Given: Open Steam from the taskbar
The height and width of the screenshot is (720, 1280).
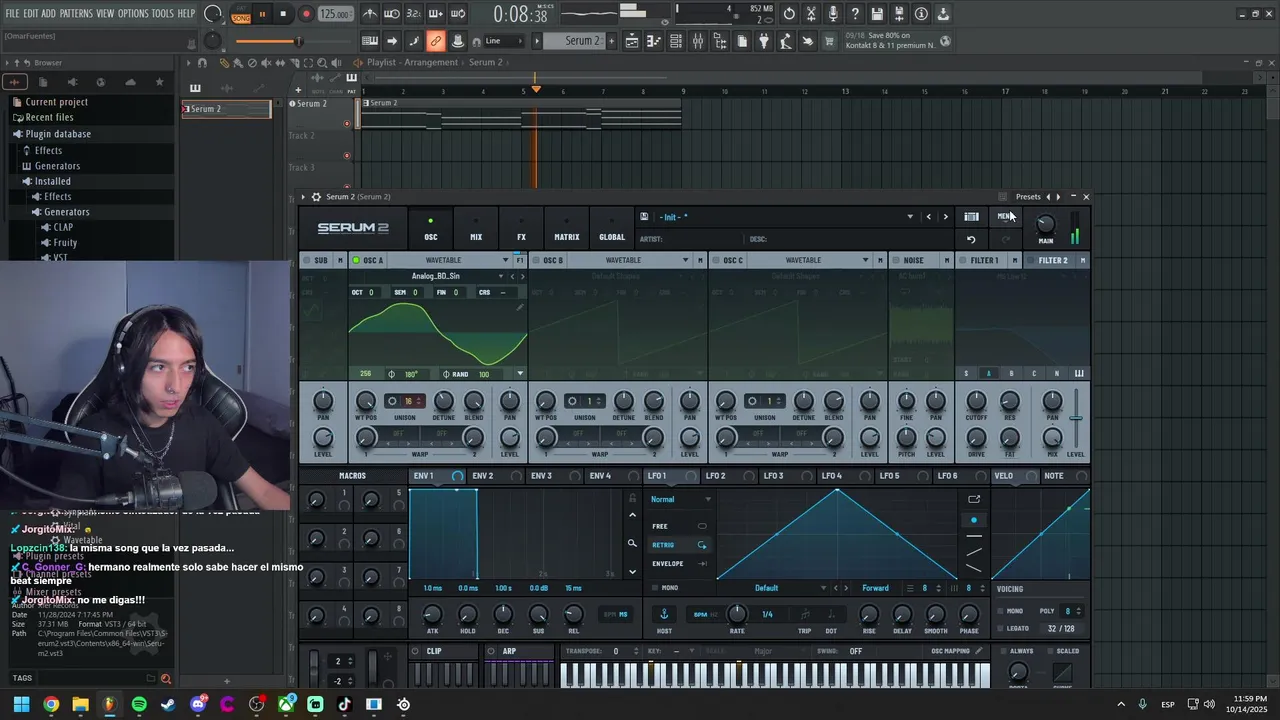Looking at the screenshot, I should coord(168,704).
